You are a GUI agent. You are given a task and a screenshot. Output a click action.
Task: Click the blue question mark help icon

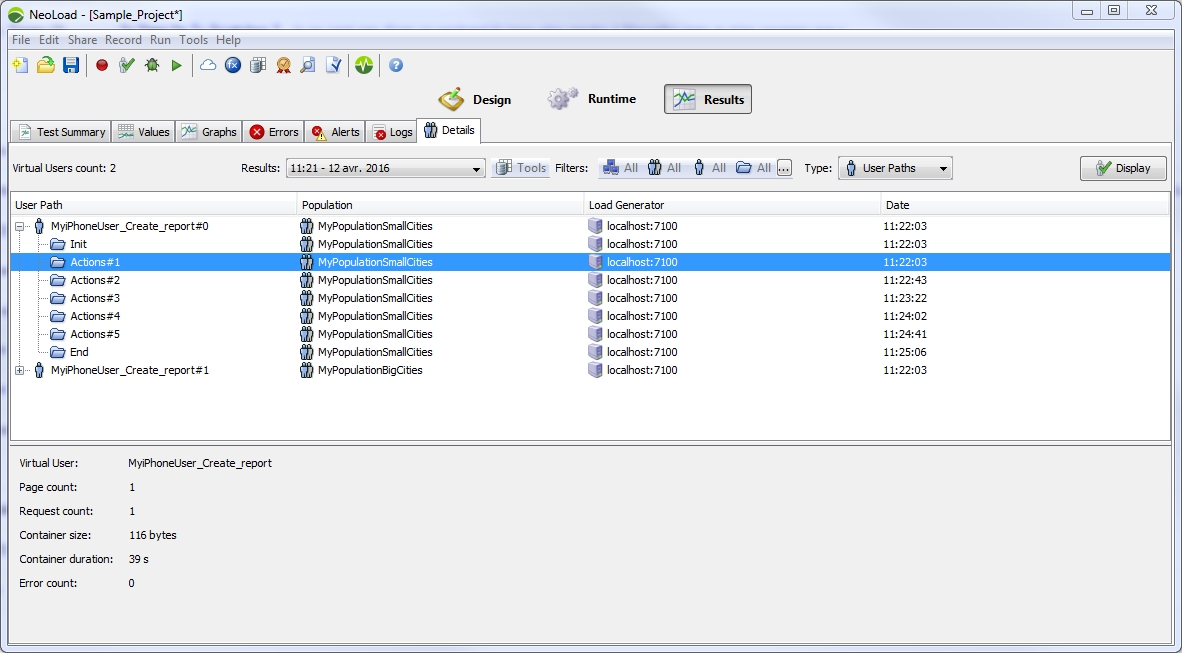pos(396,65)
